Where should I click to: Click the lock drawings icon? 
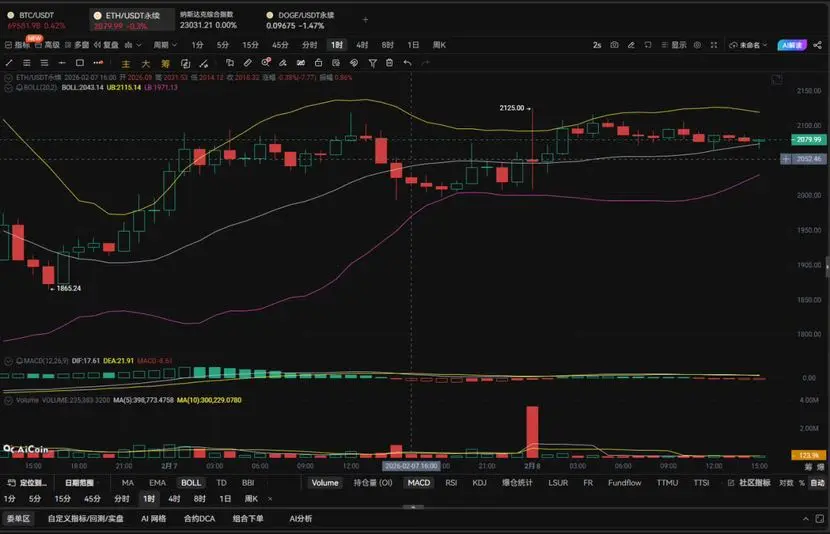tap(318, 63)
